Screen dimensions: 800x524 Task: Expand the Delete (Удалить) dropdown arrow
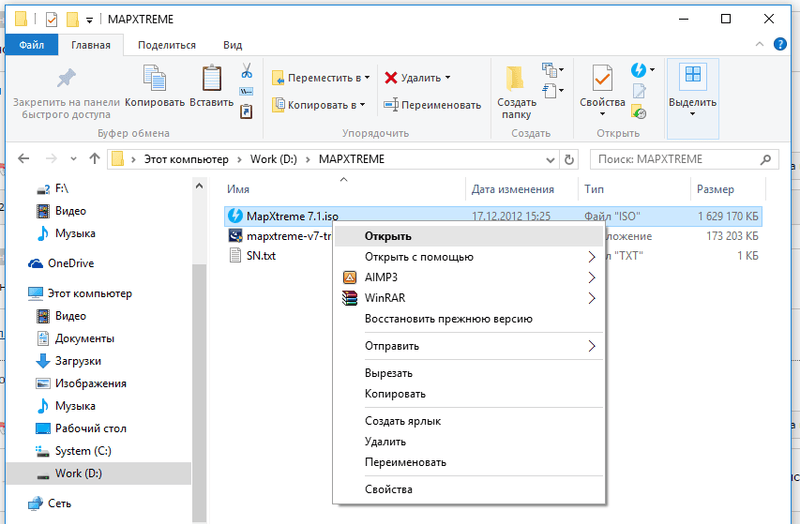(x=447, y=78)
